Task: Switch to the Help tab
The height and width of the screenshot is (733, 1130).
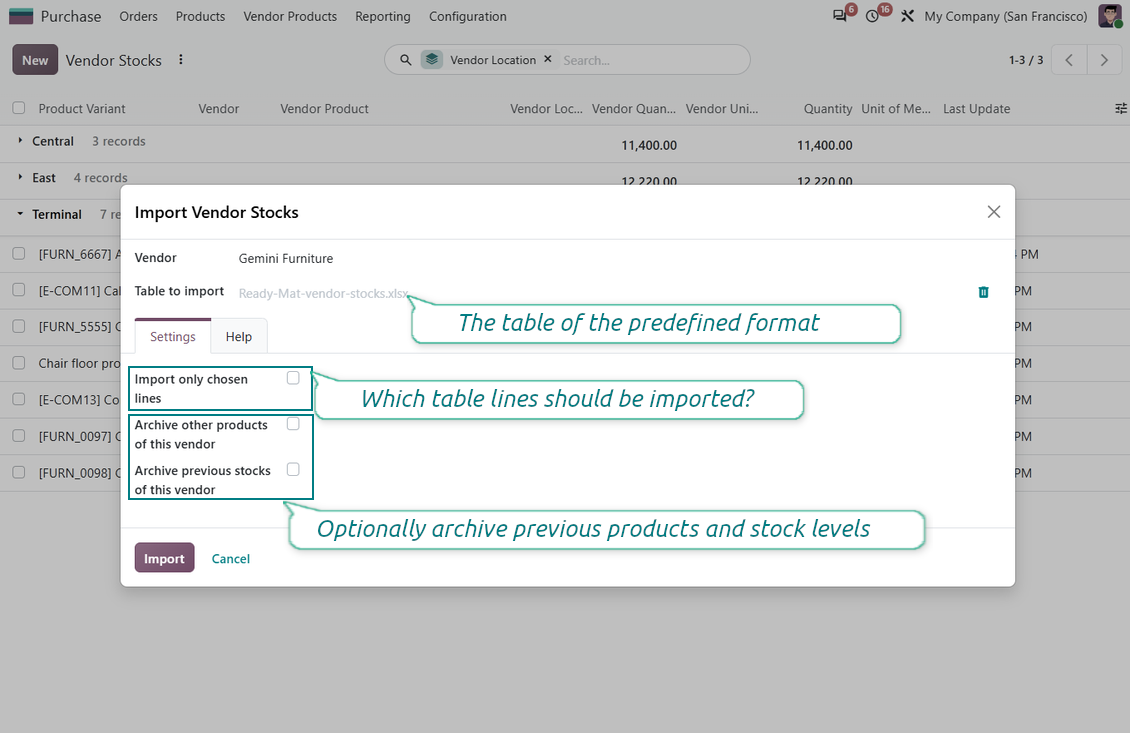Action: click(x=239, y=337)
